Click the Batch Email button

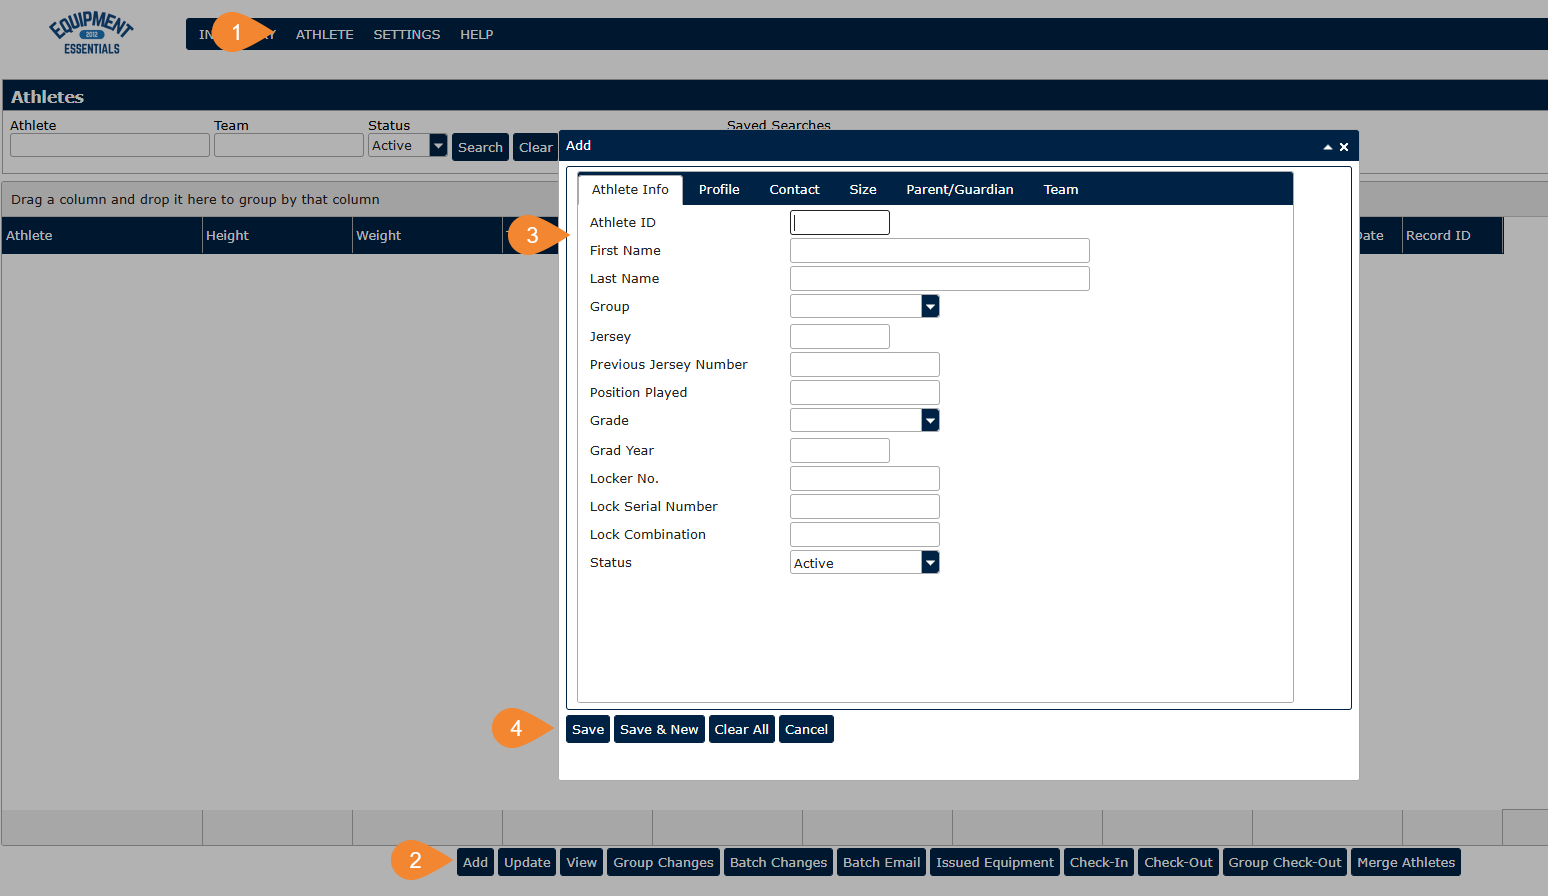point(882,862)
